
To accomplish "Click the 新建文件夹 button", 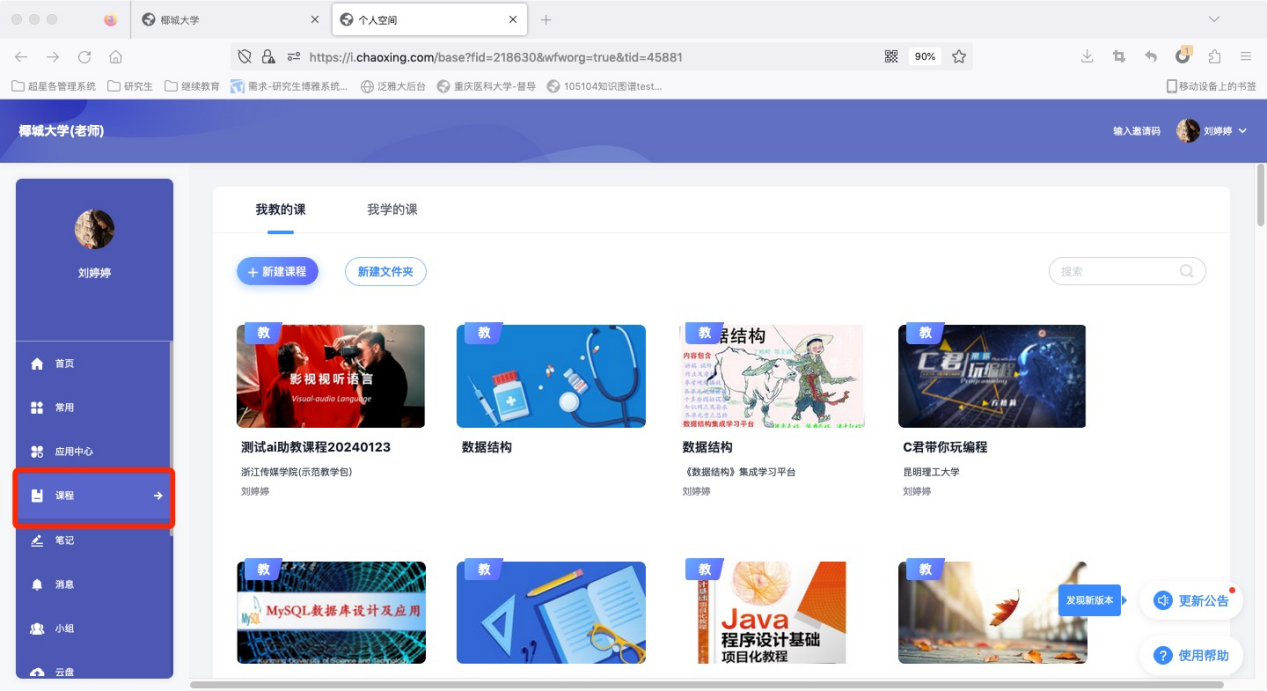I will pyautogui.click(x=385, y=271).
